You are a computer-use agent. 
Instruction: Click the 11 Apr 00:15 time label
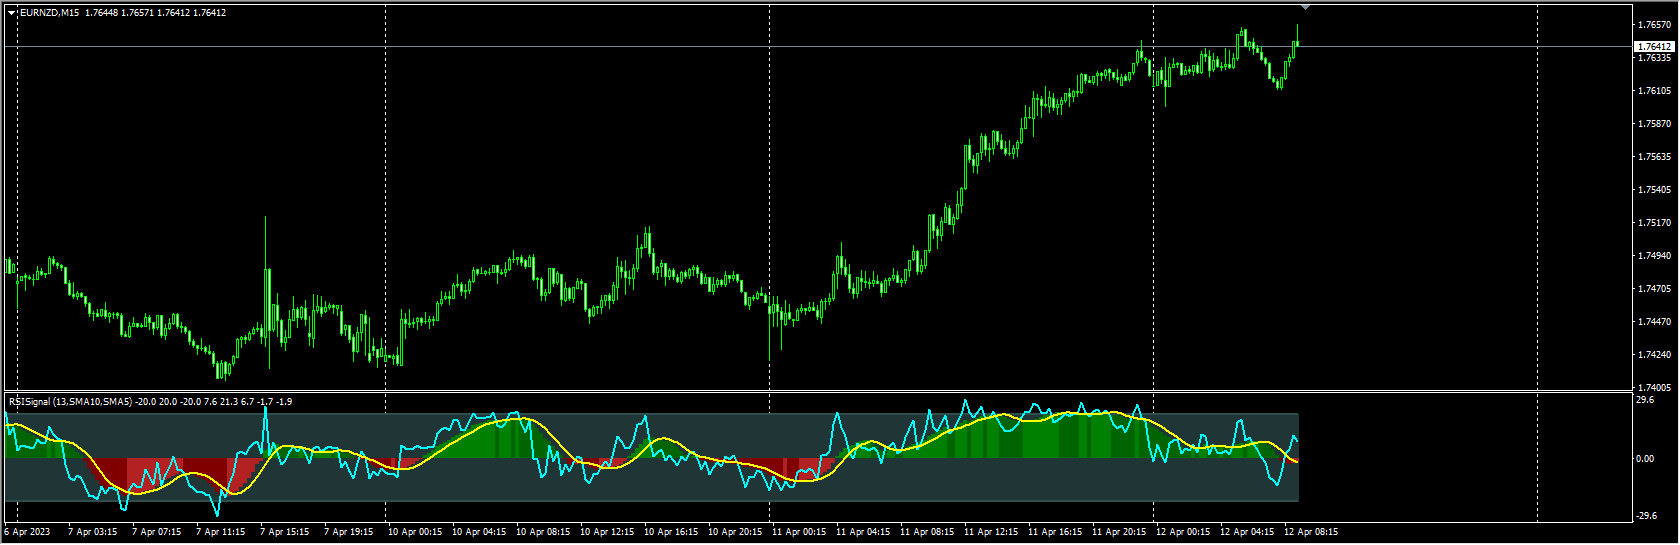pyautogui.click(x=799, y=532)
